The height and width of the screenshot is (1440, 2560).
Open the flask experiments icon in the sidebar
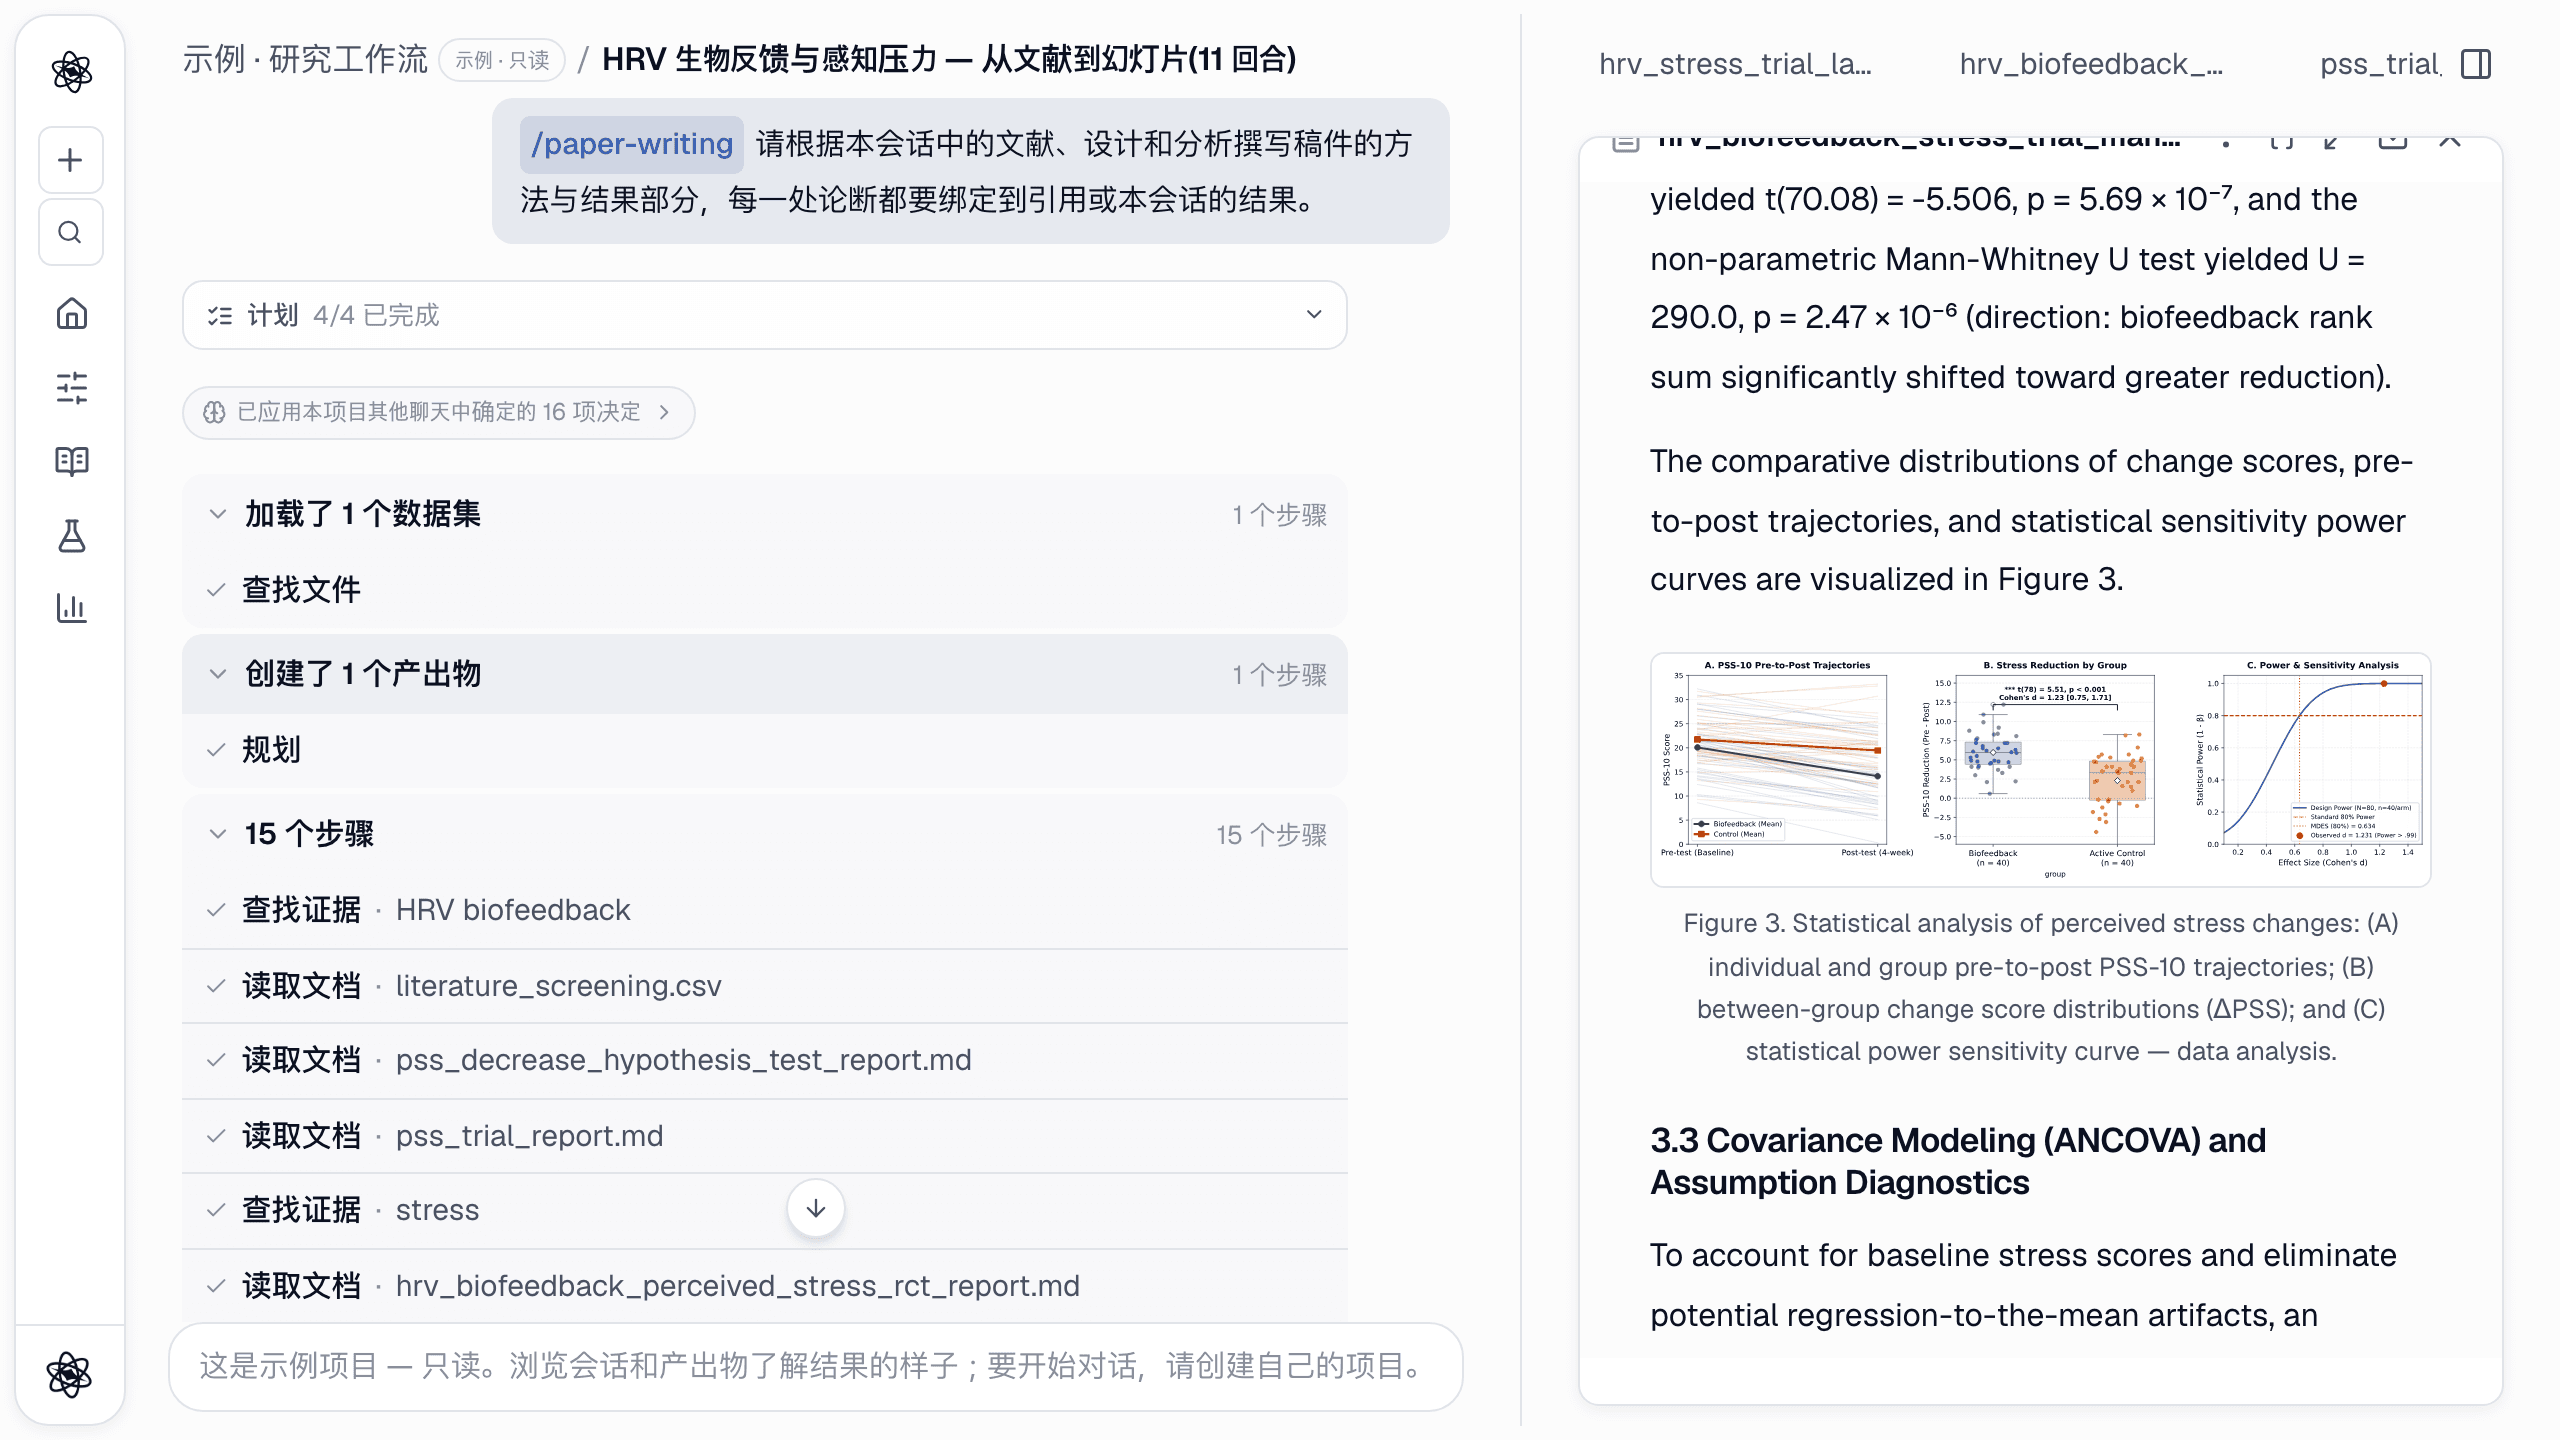[x=71, y=535]
